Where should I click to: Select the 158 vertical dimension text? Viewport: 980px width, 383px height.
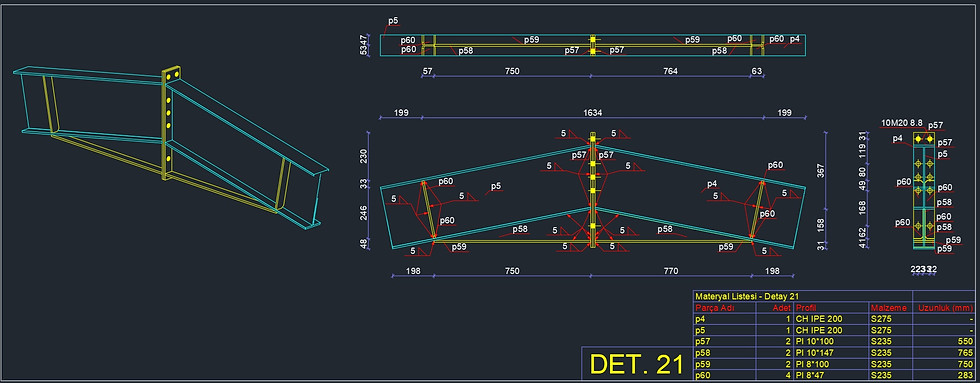[x=821, y=224]
